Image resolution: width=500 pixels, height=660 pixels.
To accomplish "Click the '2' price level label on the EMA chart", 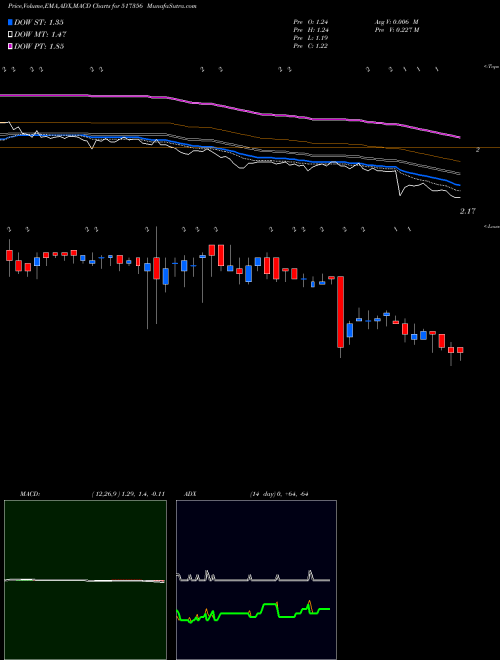I will point(478,149).
